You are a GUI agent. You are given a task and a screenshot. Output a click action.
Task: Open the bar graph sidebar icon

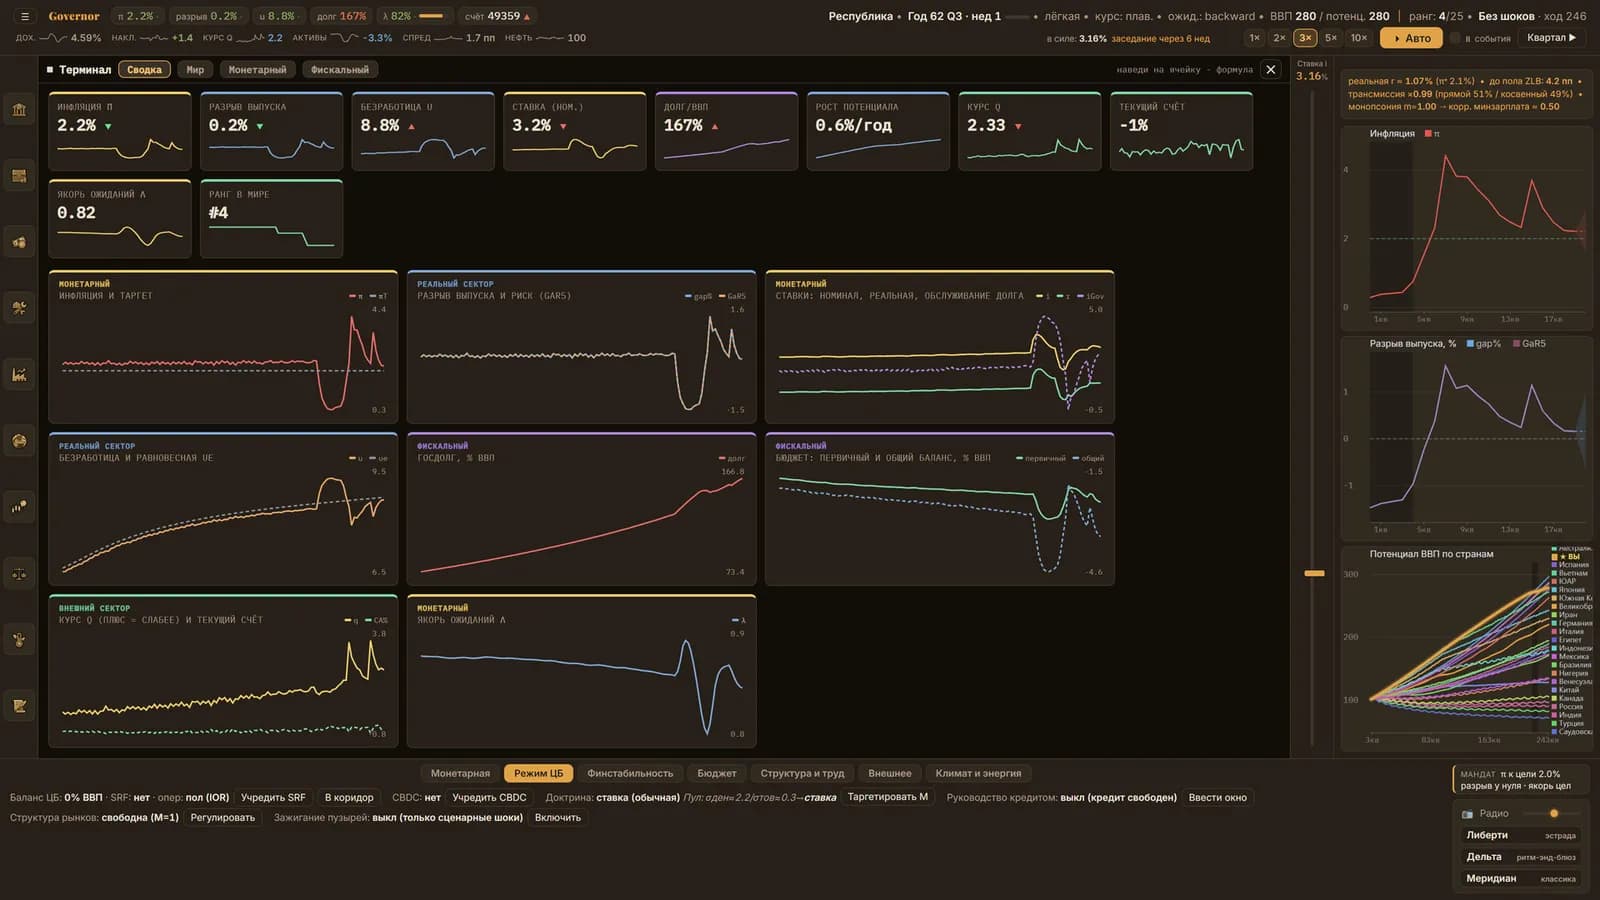pyautogui.click(x=19, y=507)
